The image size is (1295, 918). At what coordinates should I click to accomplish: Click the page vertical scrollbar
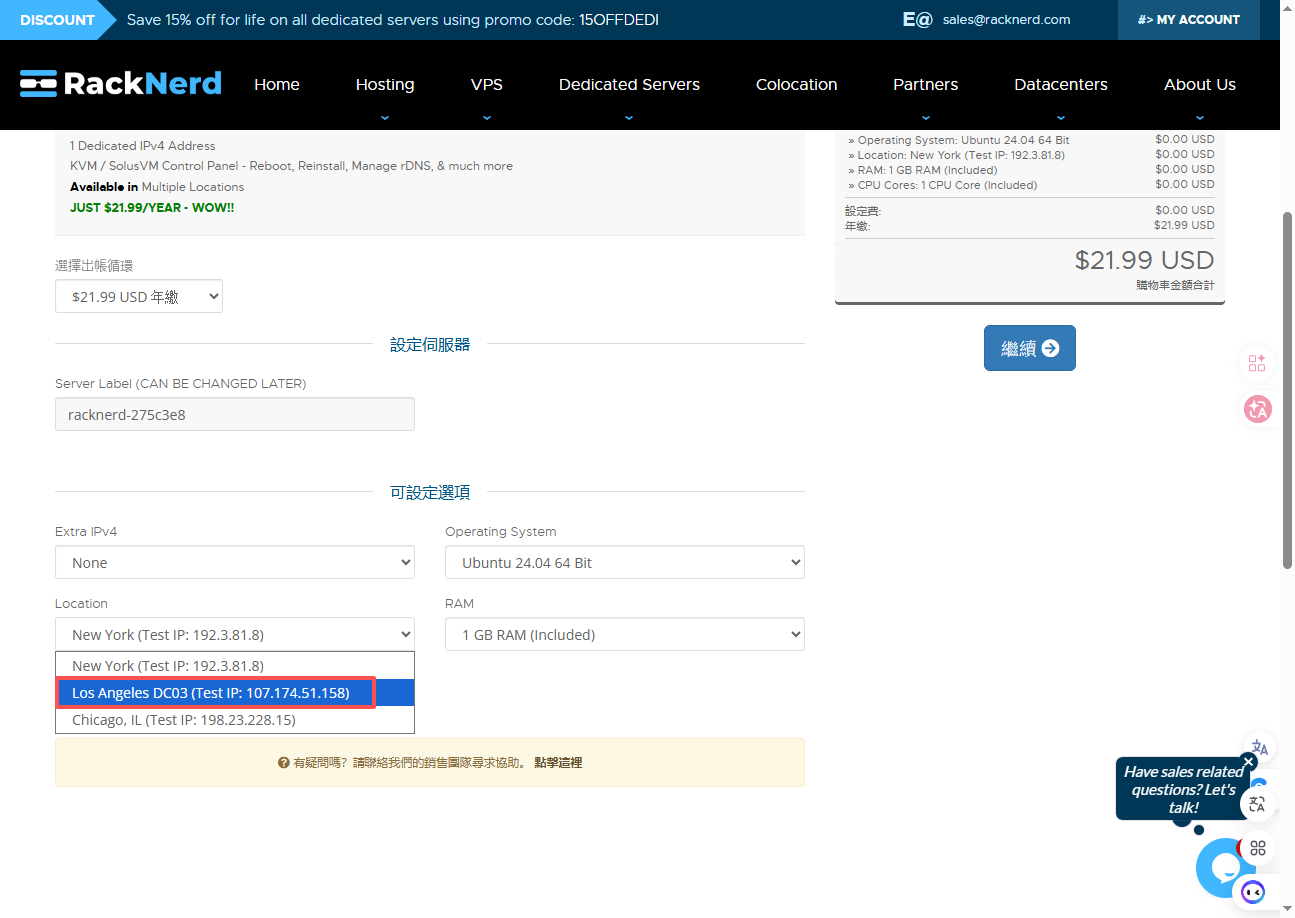[x=1287, y=390]
